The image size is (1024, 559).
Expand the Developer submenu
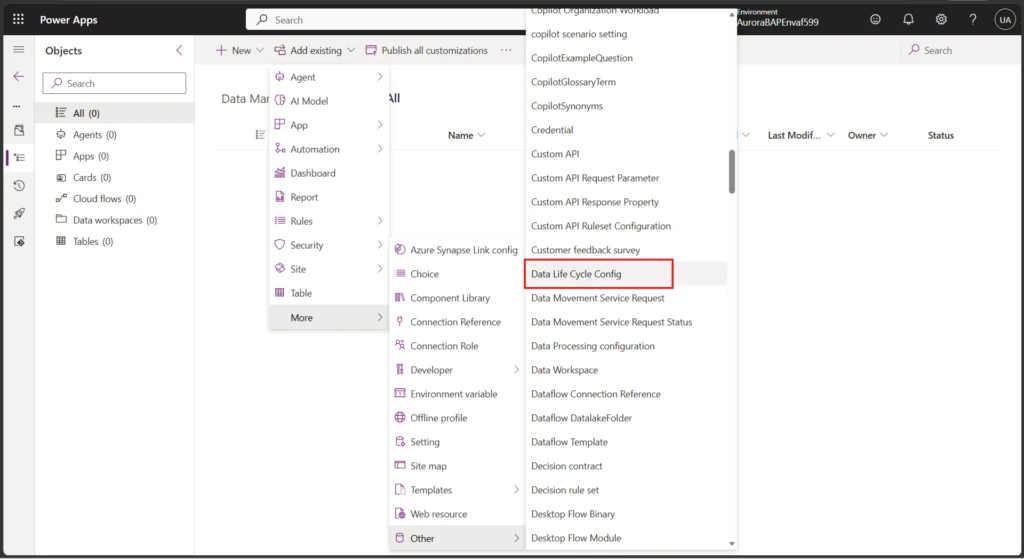(x=457, y=370)
